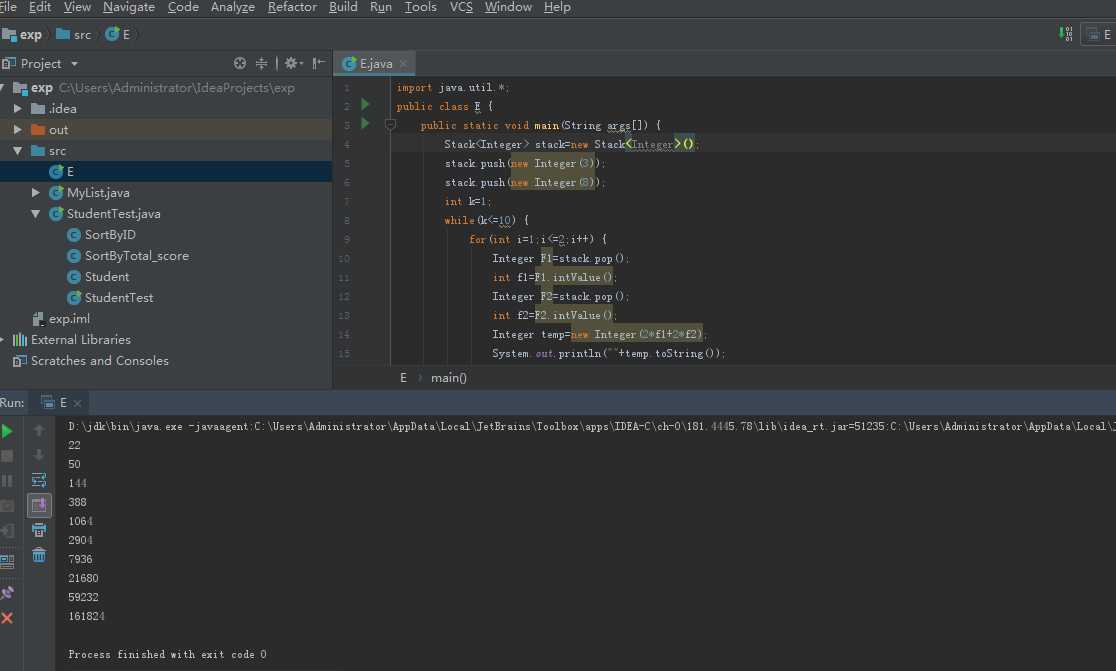Expand the MyList.java node
The image size is (1116, 671).
coord(36,192)
